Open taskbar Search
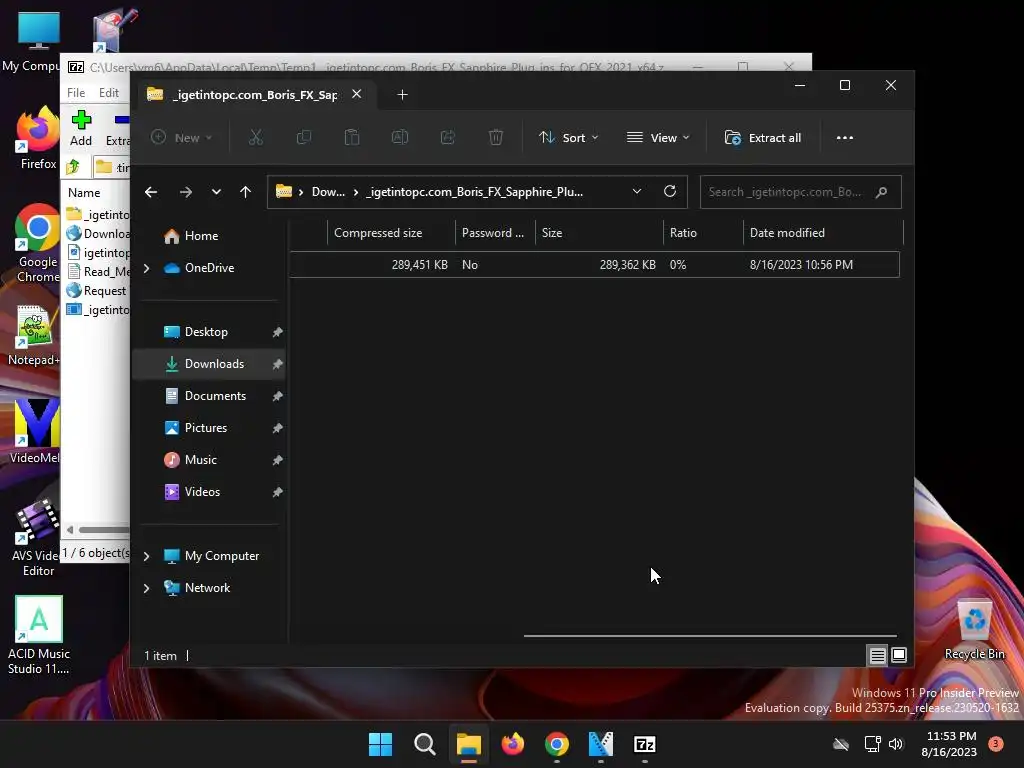 (424, 744)
